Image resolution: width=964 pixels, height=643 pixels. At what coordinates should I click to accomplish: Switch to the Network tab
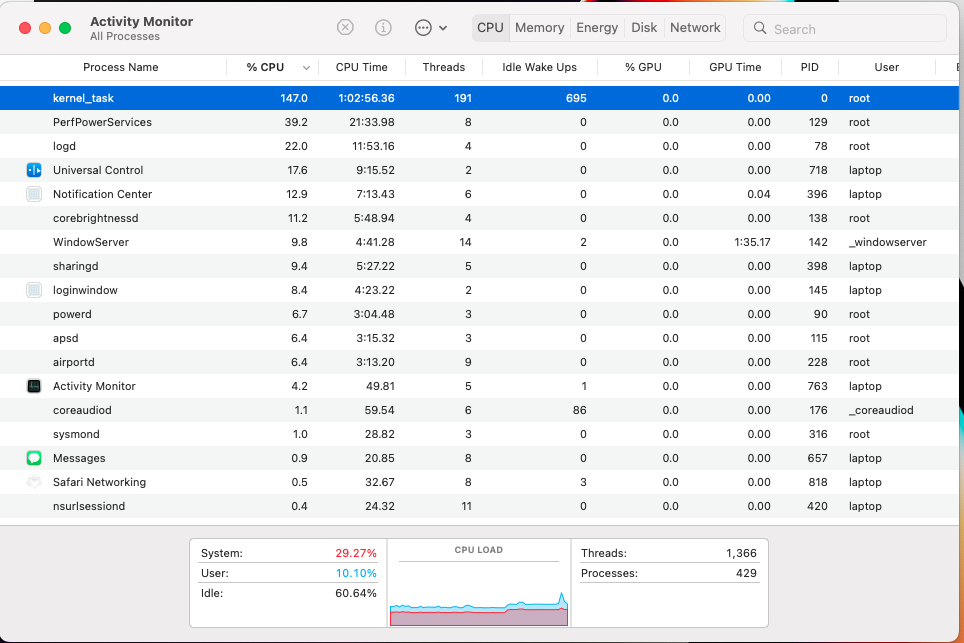695,28
